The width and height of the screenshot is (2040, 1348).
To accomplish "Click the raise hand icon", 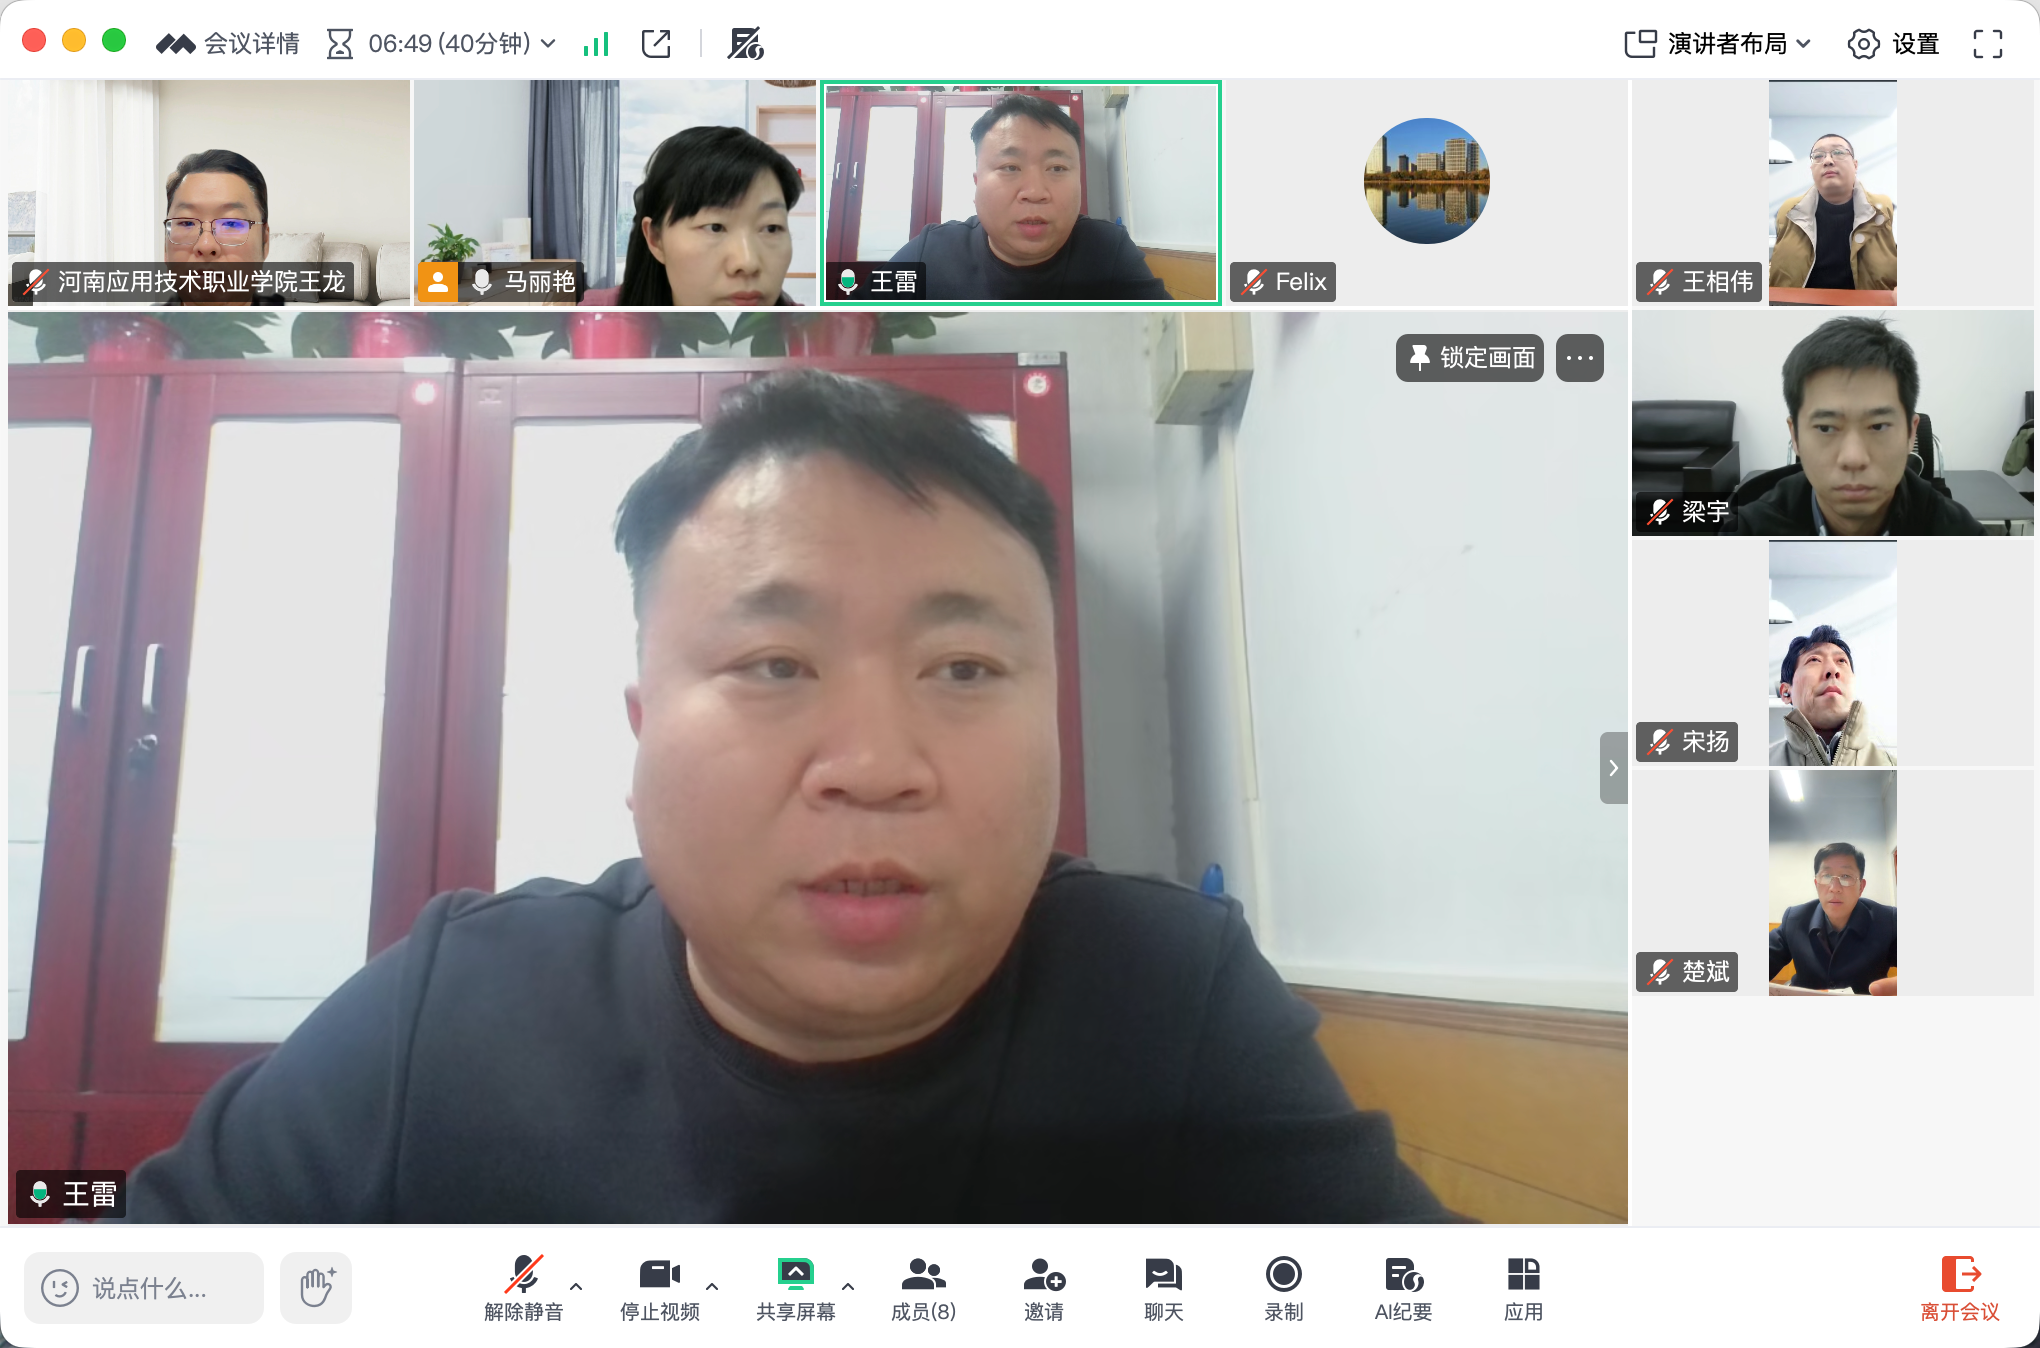I will (316, 1287).
